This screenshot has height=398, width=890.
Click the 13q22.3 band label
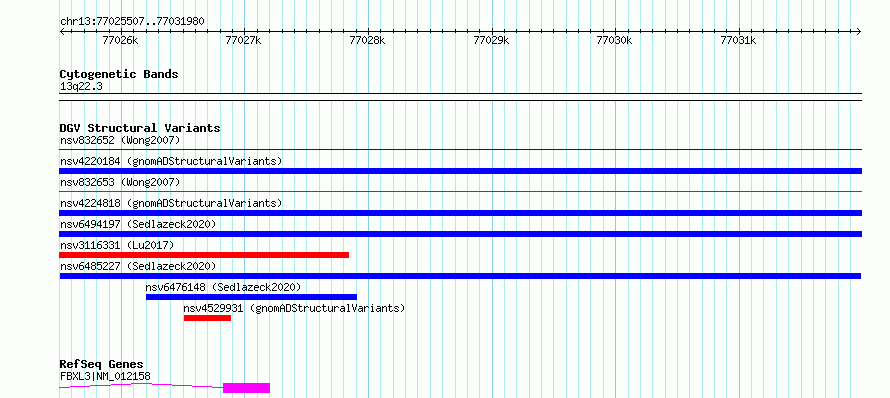(x=81, y=87)
